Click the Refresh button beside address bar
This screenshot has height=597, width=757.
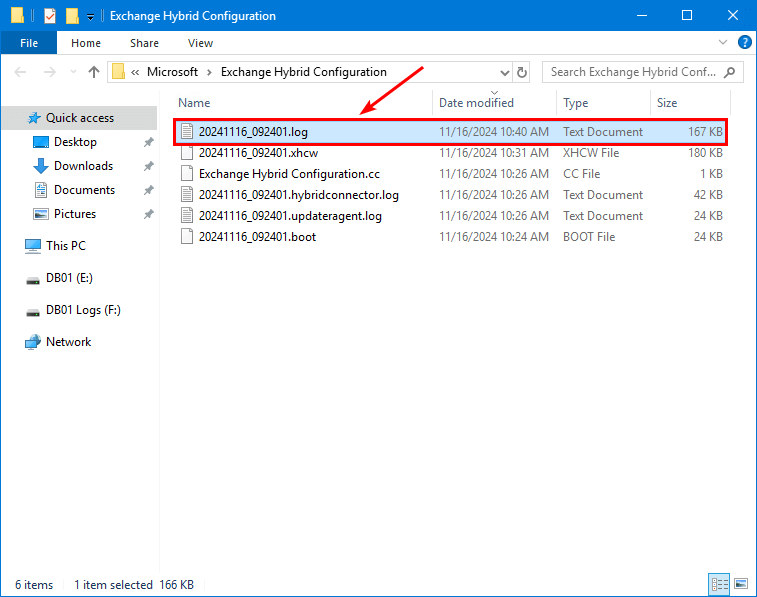click(x=522, y=72)
